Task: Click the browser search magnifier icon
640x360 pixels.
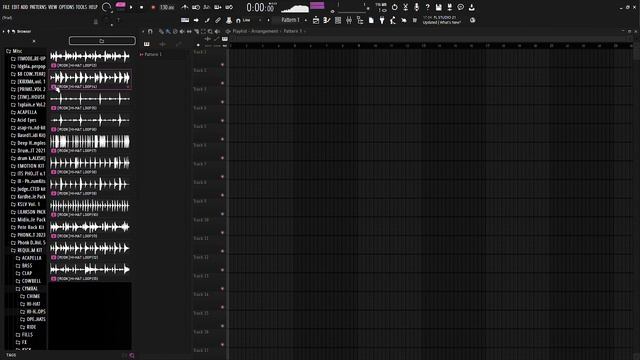Action: coord(132,356)
